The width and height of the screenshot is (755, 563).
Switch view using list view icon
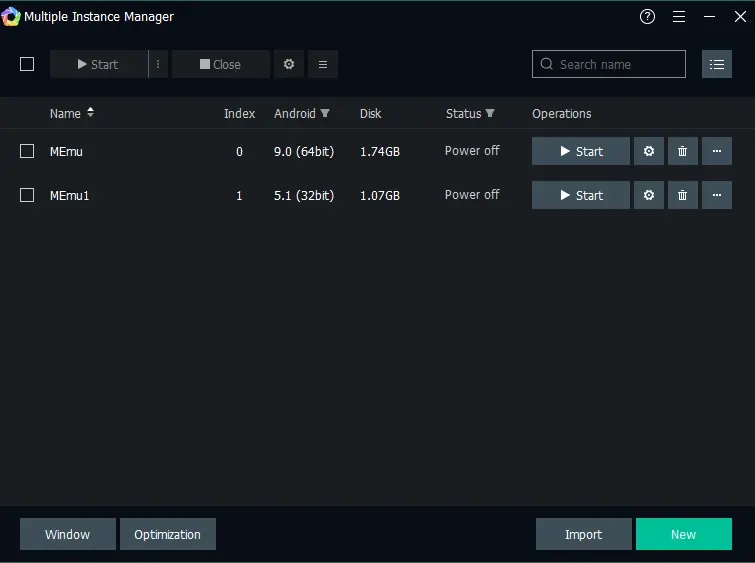point(717,64)
